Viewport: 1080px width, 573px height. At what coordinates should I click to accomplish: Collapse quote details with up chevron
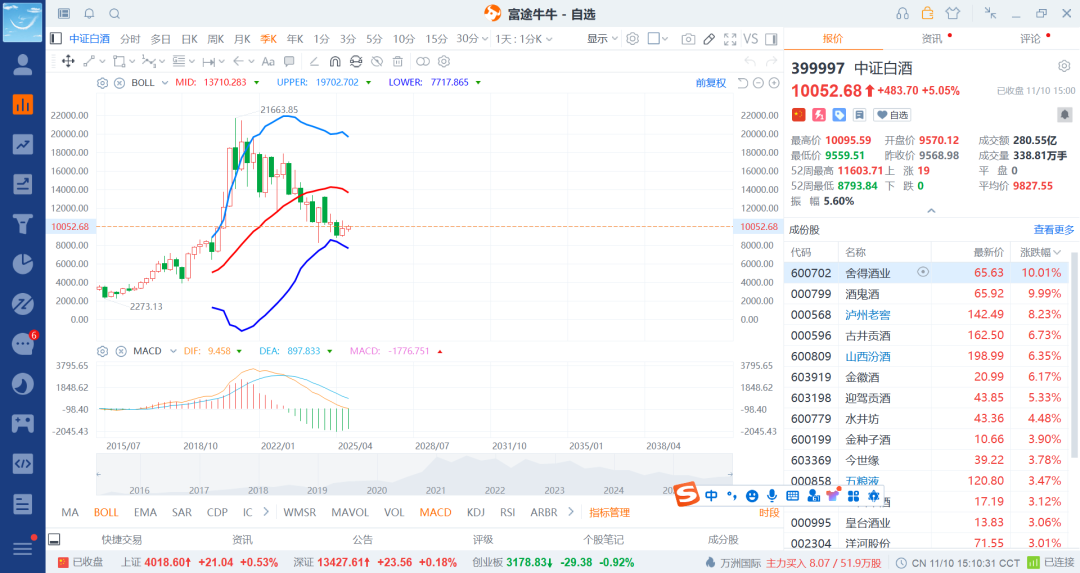pos(931,211)
